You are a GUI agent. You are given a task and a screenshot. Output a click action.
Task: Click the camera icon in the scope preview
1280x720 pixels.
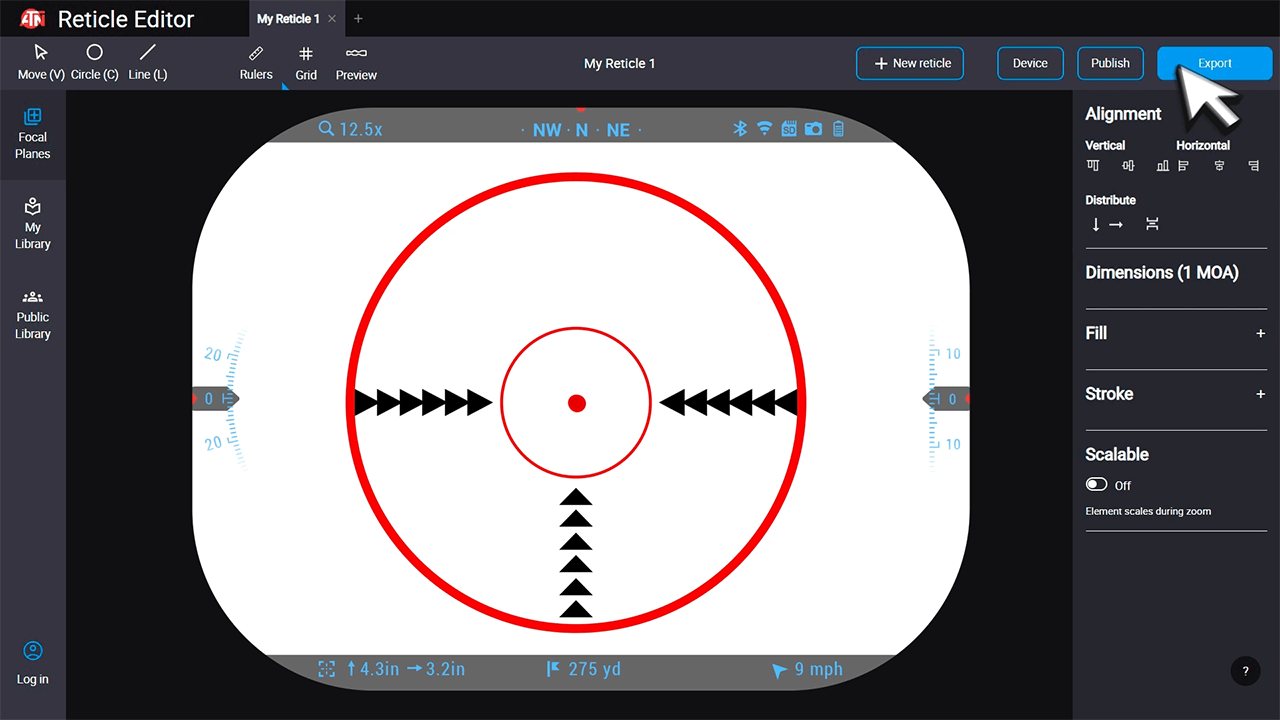tap(814, 128)
